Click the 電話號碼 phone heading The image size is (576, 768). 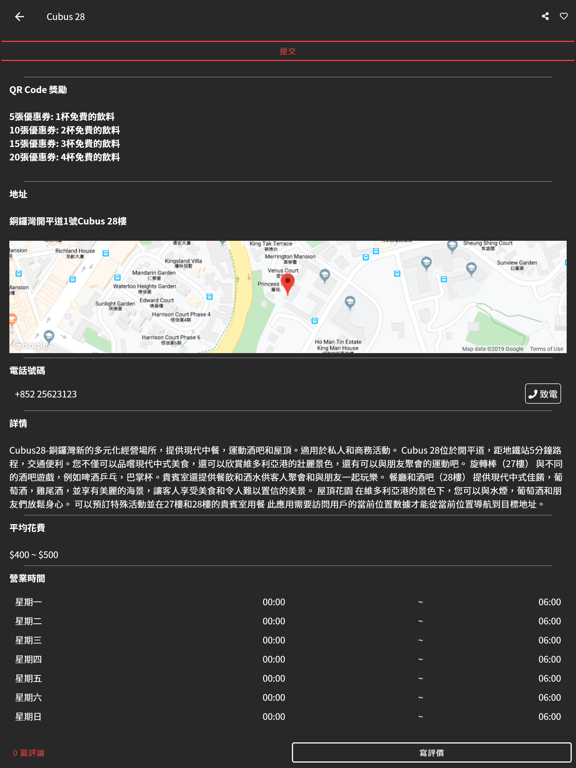(x=27, y=371)
